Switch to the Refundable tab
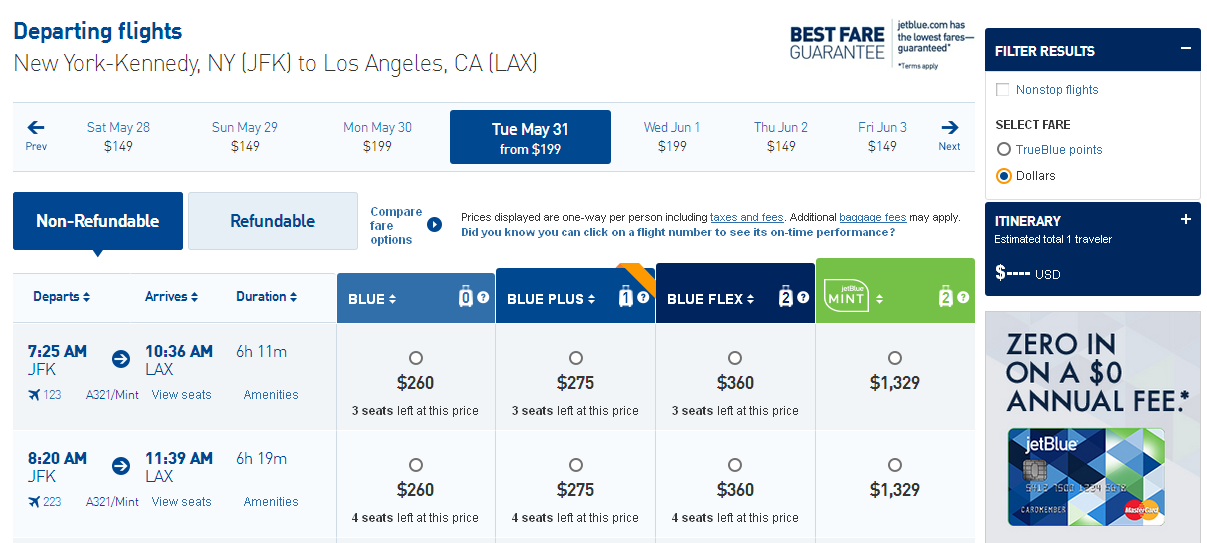 coord(272,221)
